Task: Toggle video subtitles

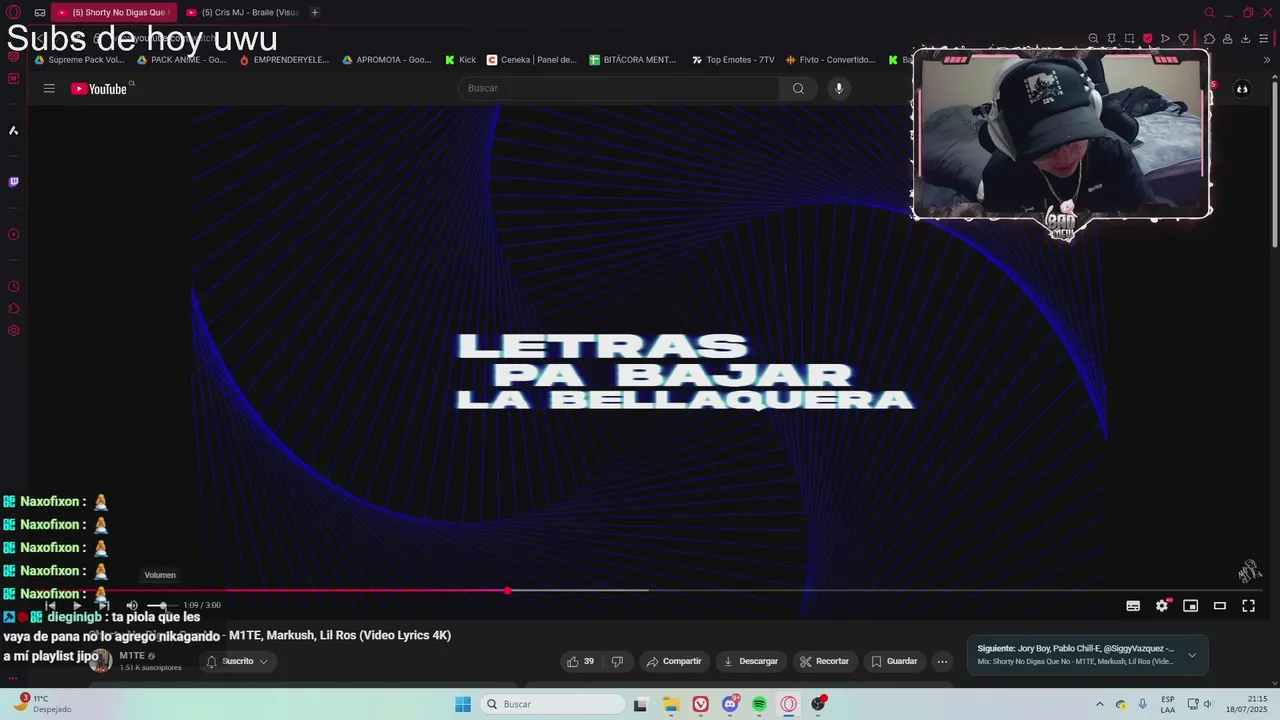Action: point(1133,606)
